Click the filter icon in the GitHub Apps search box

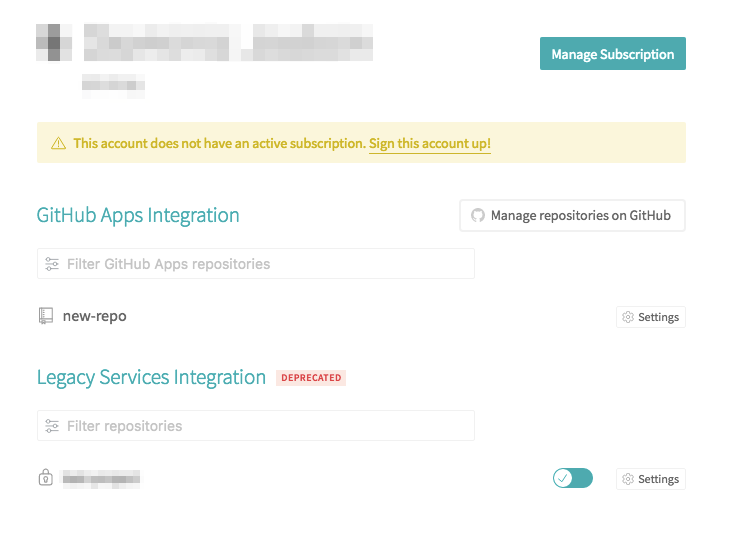click(52, 264)
